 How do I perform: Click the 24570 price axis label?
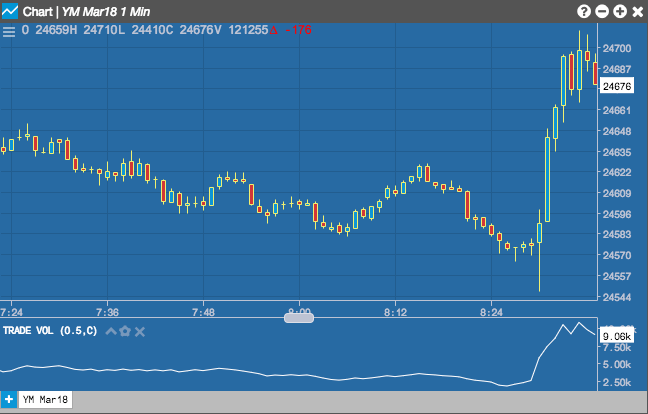pos(617,255)
